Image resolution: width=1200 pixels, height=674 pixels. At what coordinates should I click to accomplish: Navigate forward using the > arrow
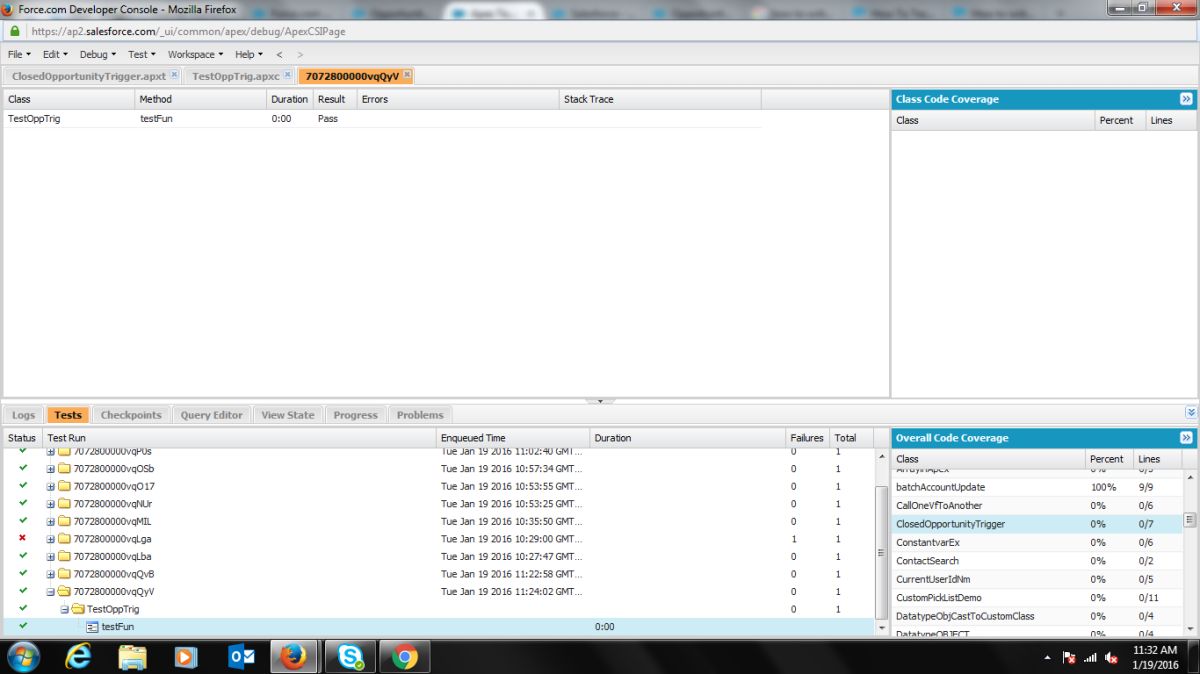point(300,54)
